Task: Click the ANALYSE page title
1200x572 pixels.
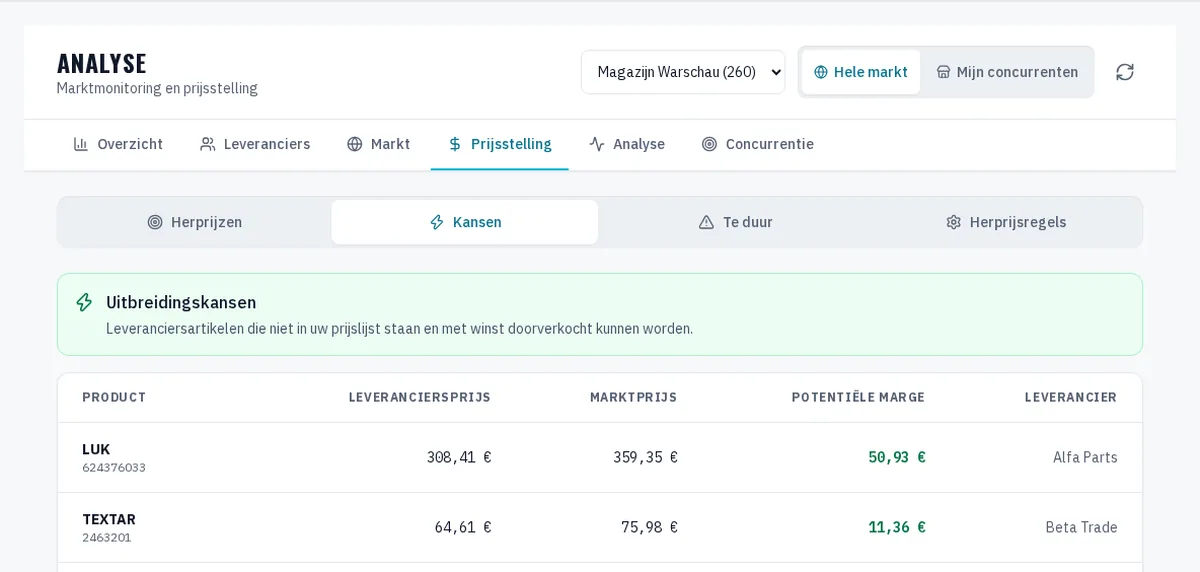Action: coord(102,63)
